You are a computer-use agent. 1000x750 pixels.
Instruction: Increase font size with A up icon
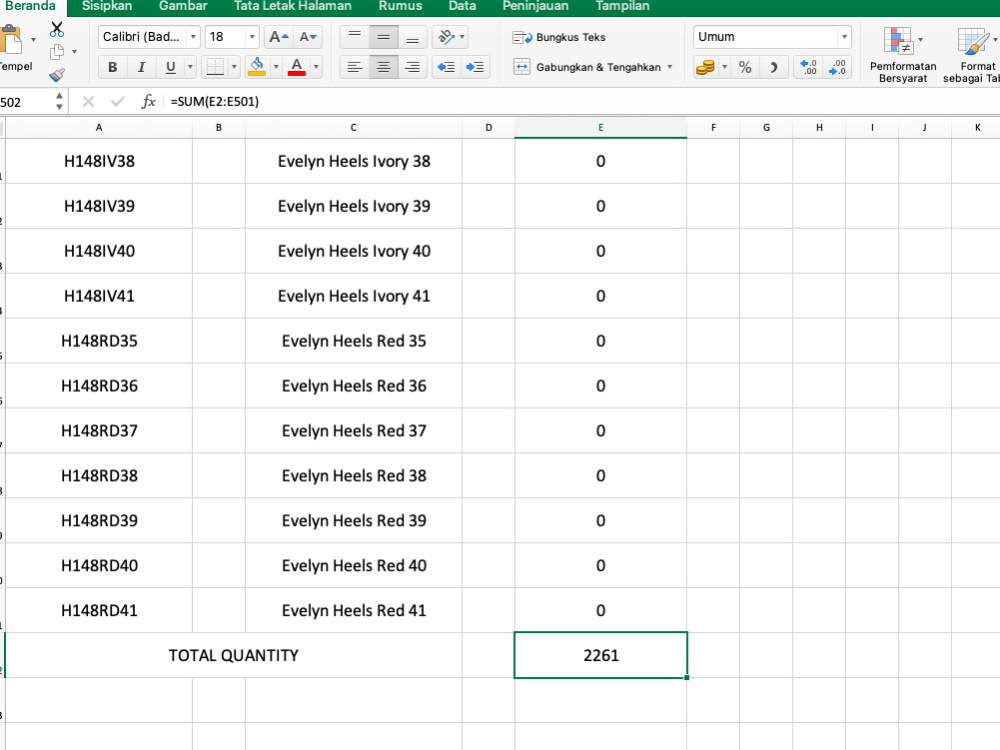coord(279,37)
